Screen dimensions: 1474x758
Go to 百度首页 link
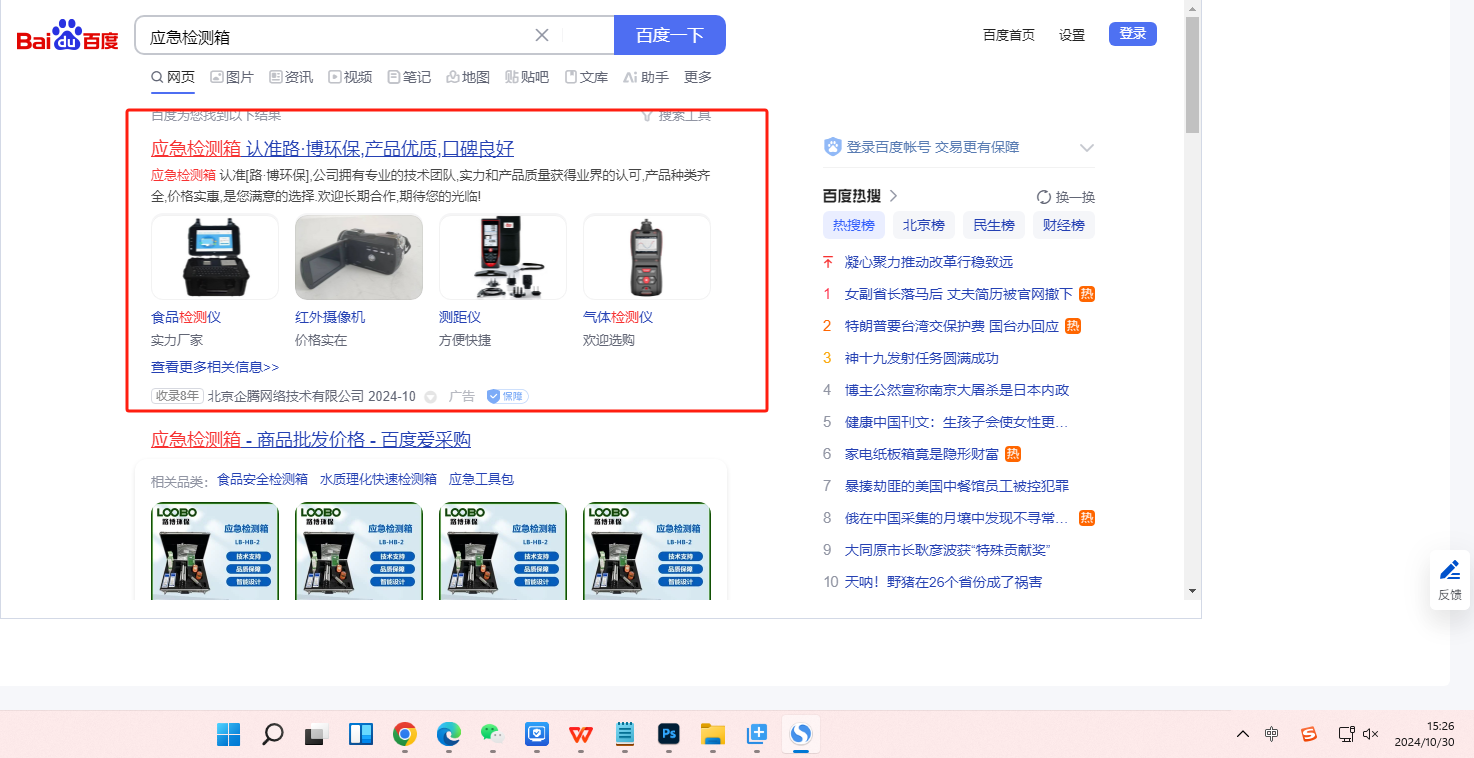(x=1009, y=35)
